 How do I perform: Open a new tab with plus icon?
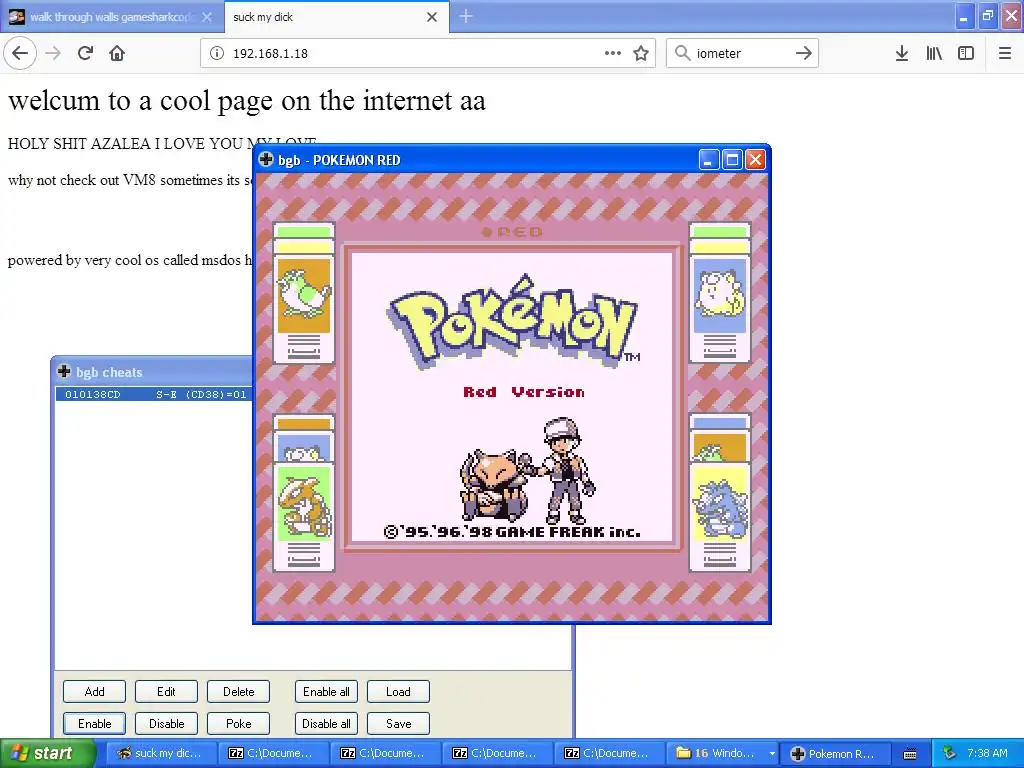[x=466, y=16]
